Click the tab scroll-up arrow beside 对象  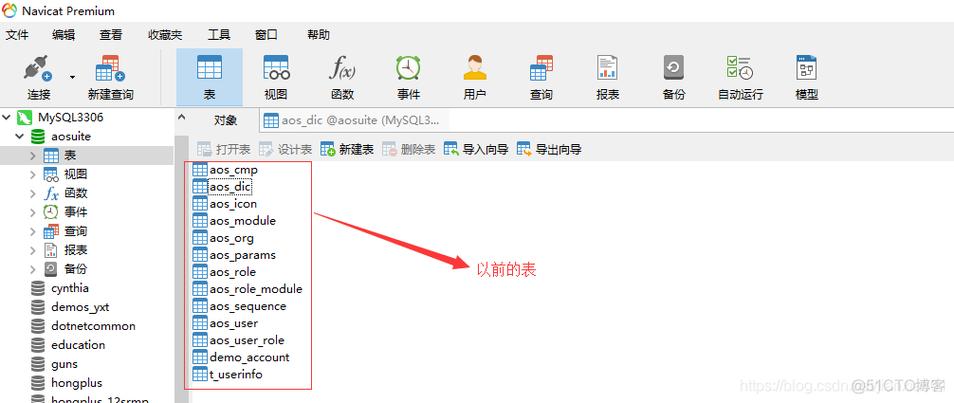[x=181, y=117]
